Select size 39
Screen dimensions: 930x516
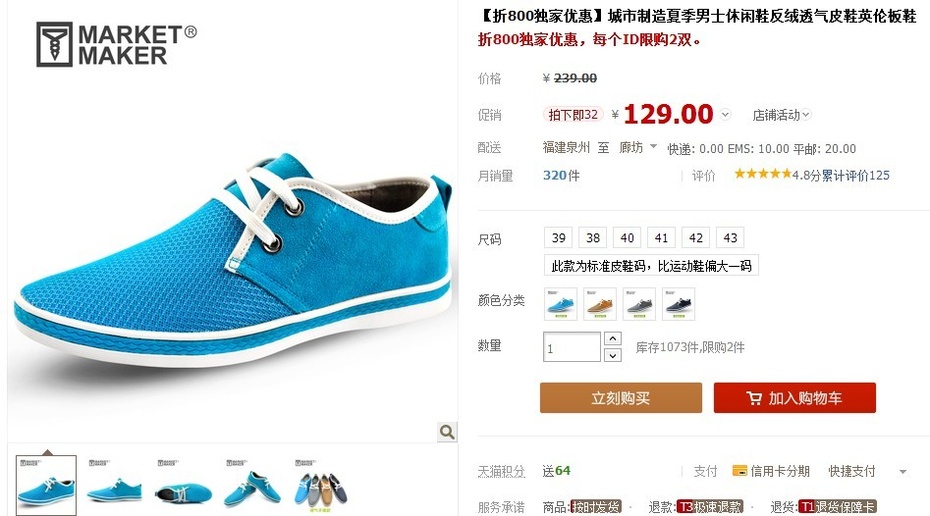point(558,238)
